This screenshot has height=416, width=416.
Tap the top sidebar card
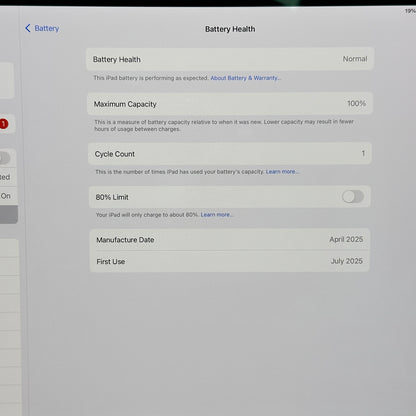[x=7, y=80]
